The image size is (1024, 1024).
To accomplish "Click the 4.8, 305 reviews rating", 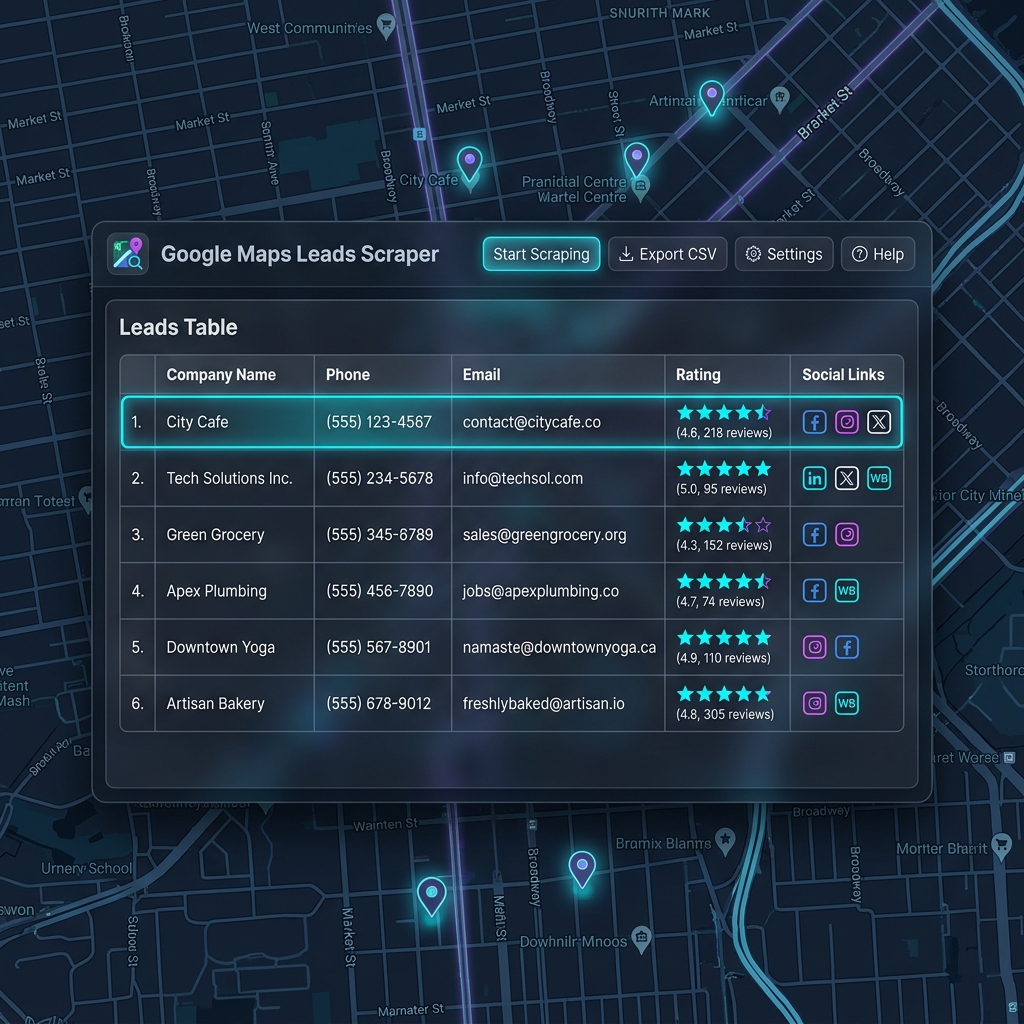I will (725, 703).
